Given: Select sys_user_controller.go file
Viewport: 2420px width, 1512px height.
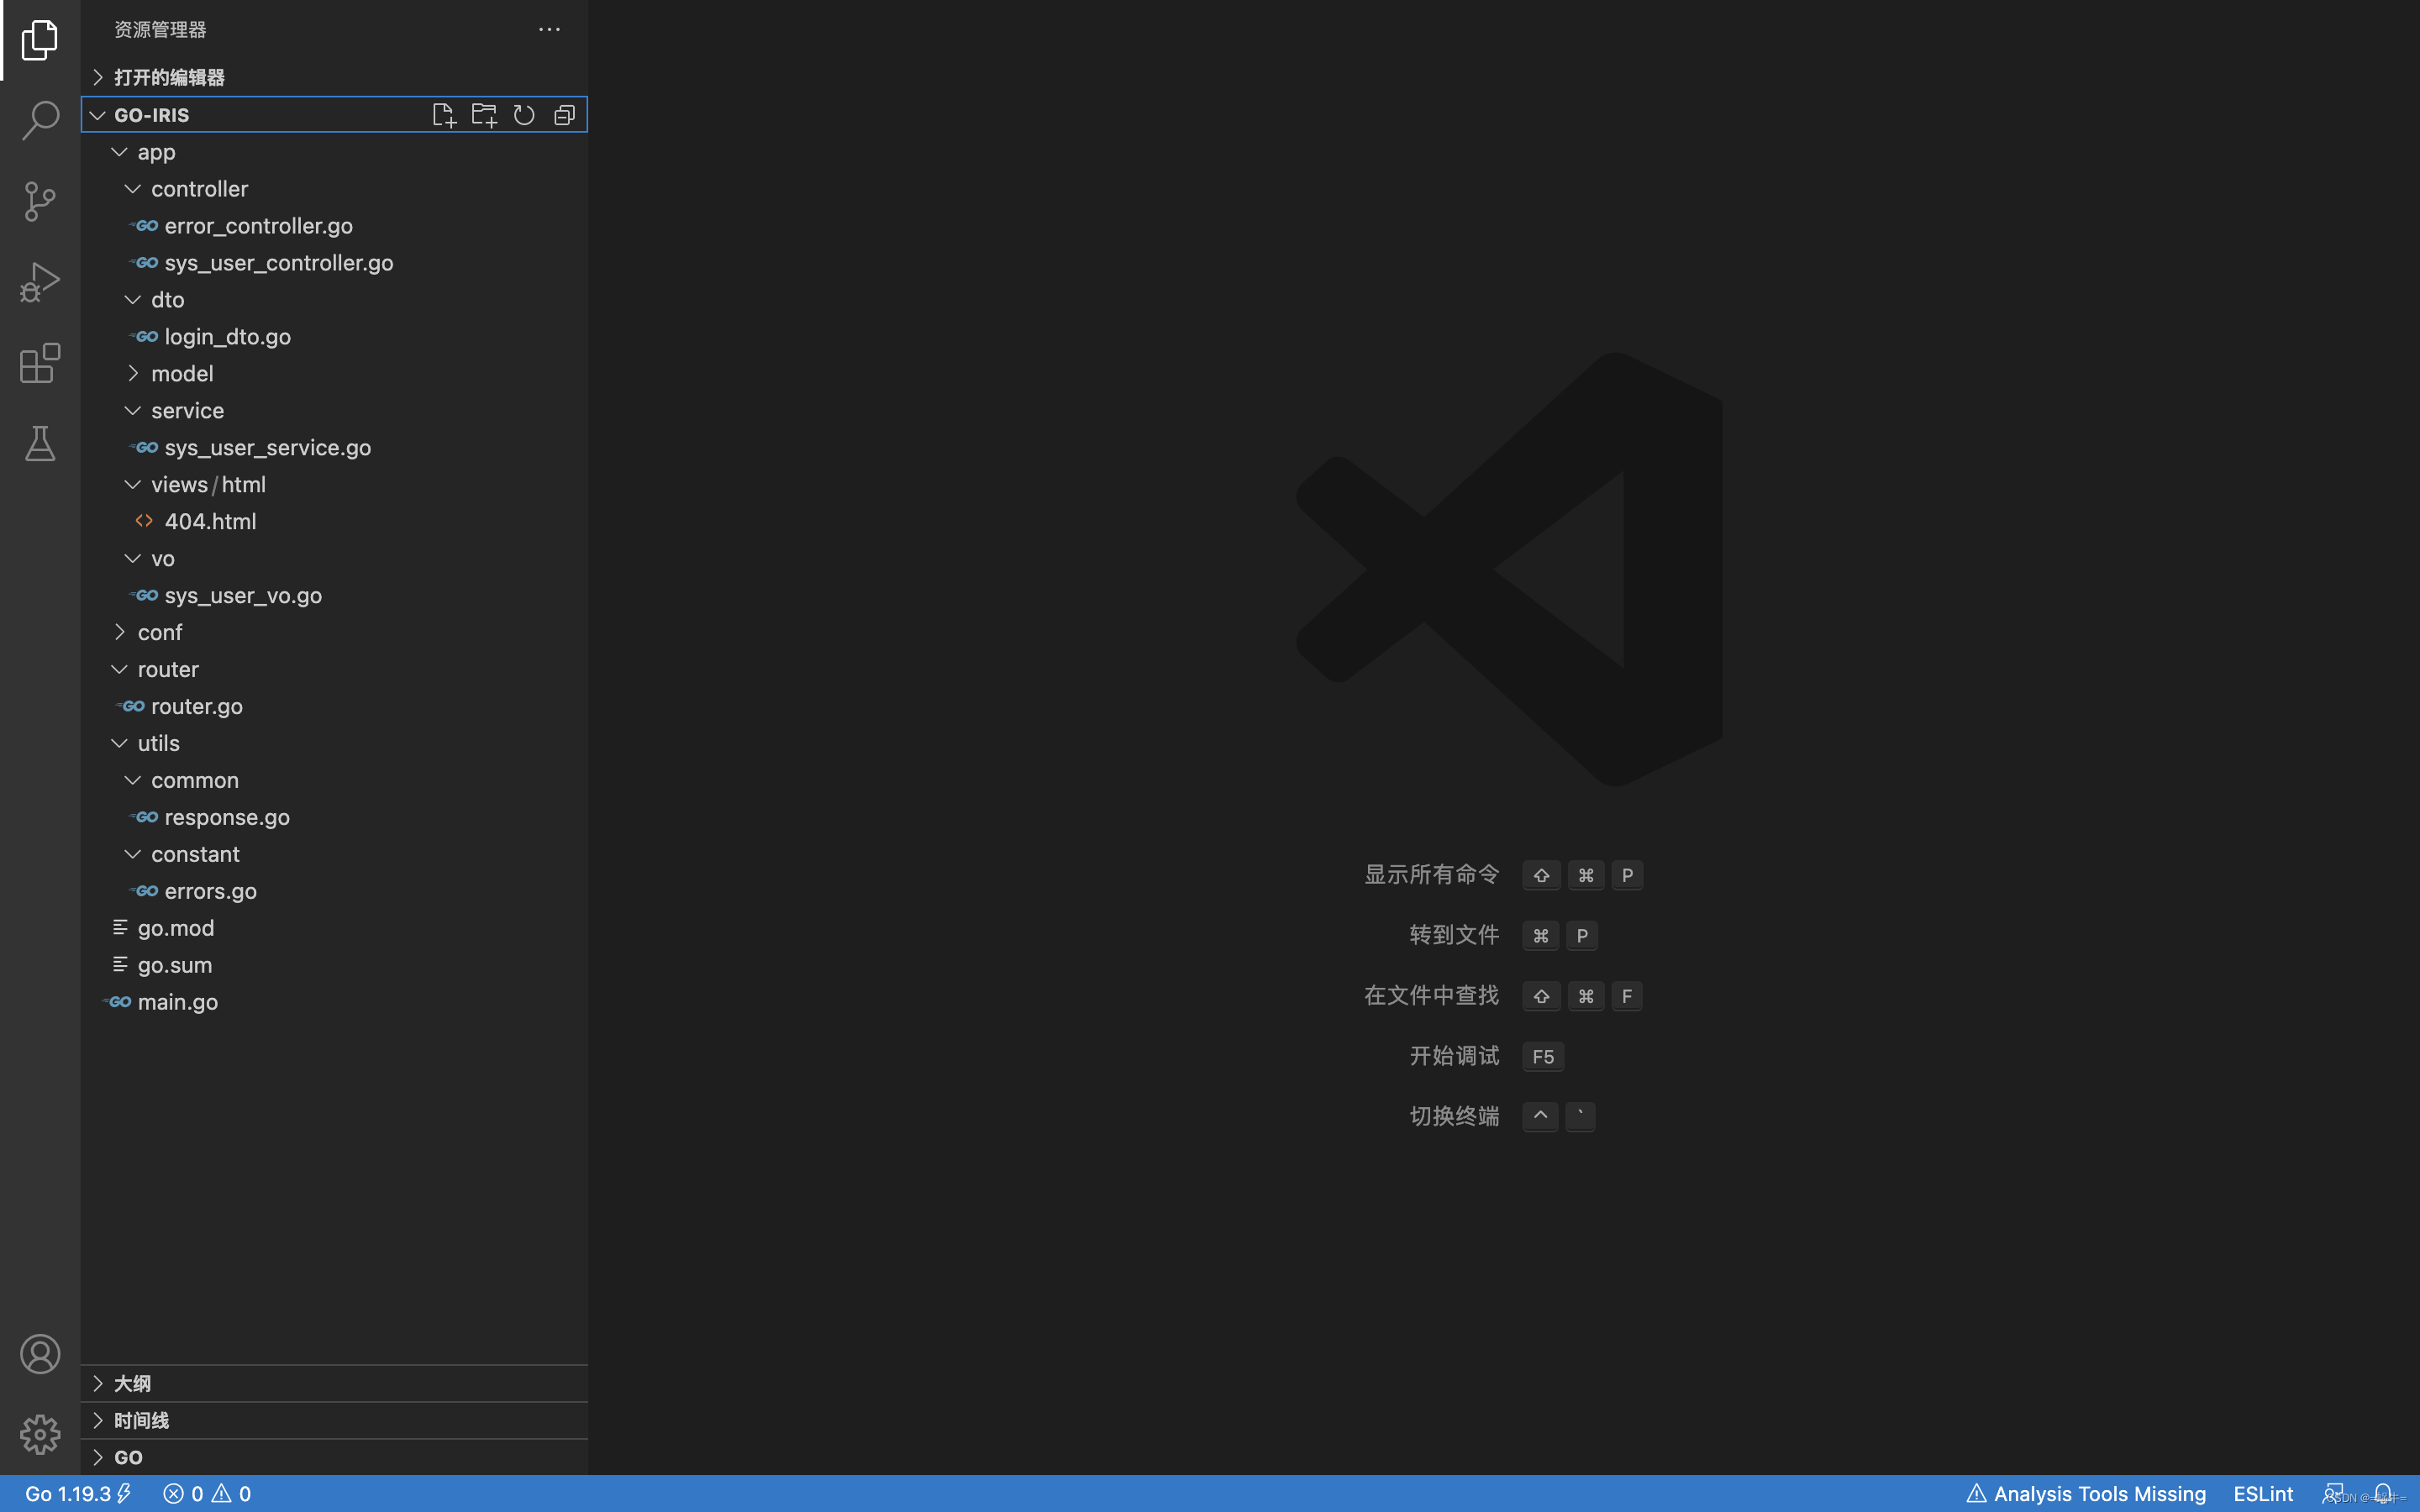Looking at the screenshot, I should click(x=279, y=261).
